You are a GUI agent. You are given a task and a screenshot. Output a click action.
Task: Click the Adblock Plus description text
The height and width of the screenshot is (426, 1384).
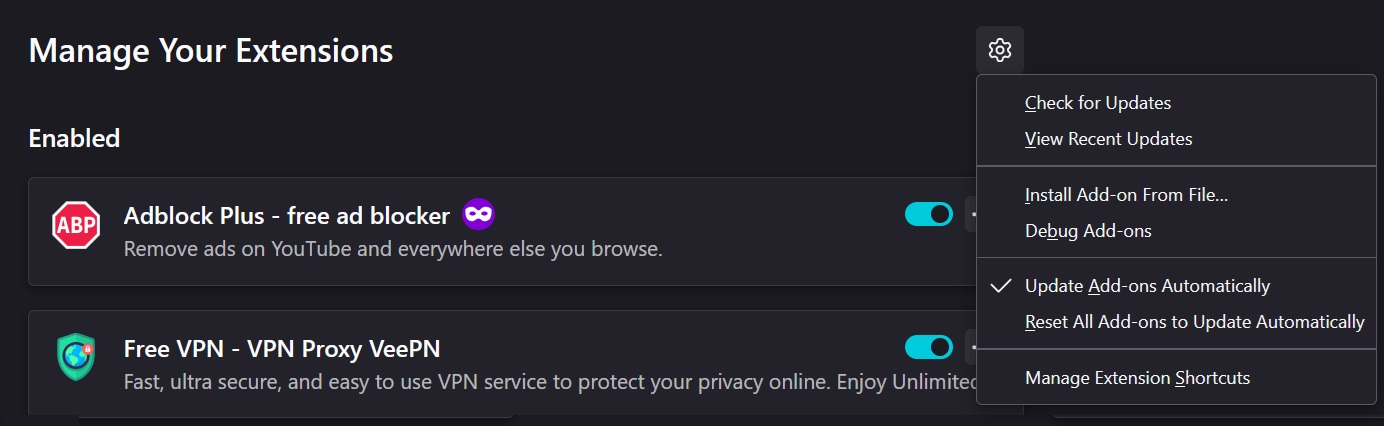(x=393, y=248)
